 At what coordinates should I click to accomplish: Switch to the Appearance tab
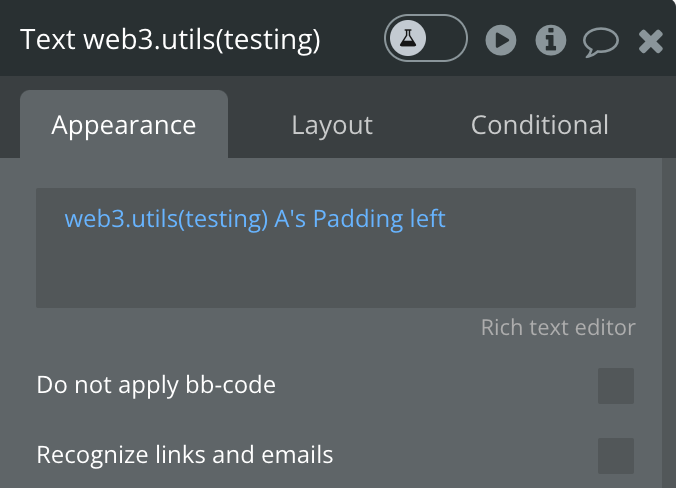(124, 125)
